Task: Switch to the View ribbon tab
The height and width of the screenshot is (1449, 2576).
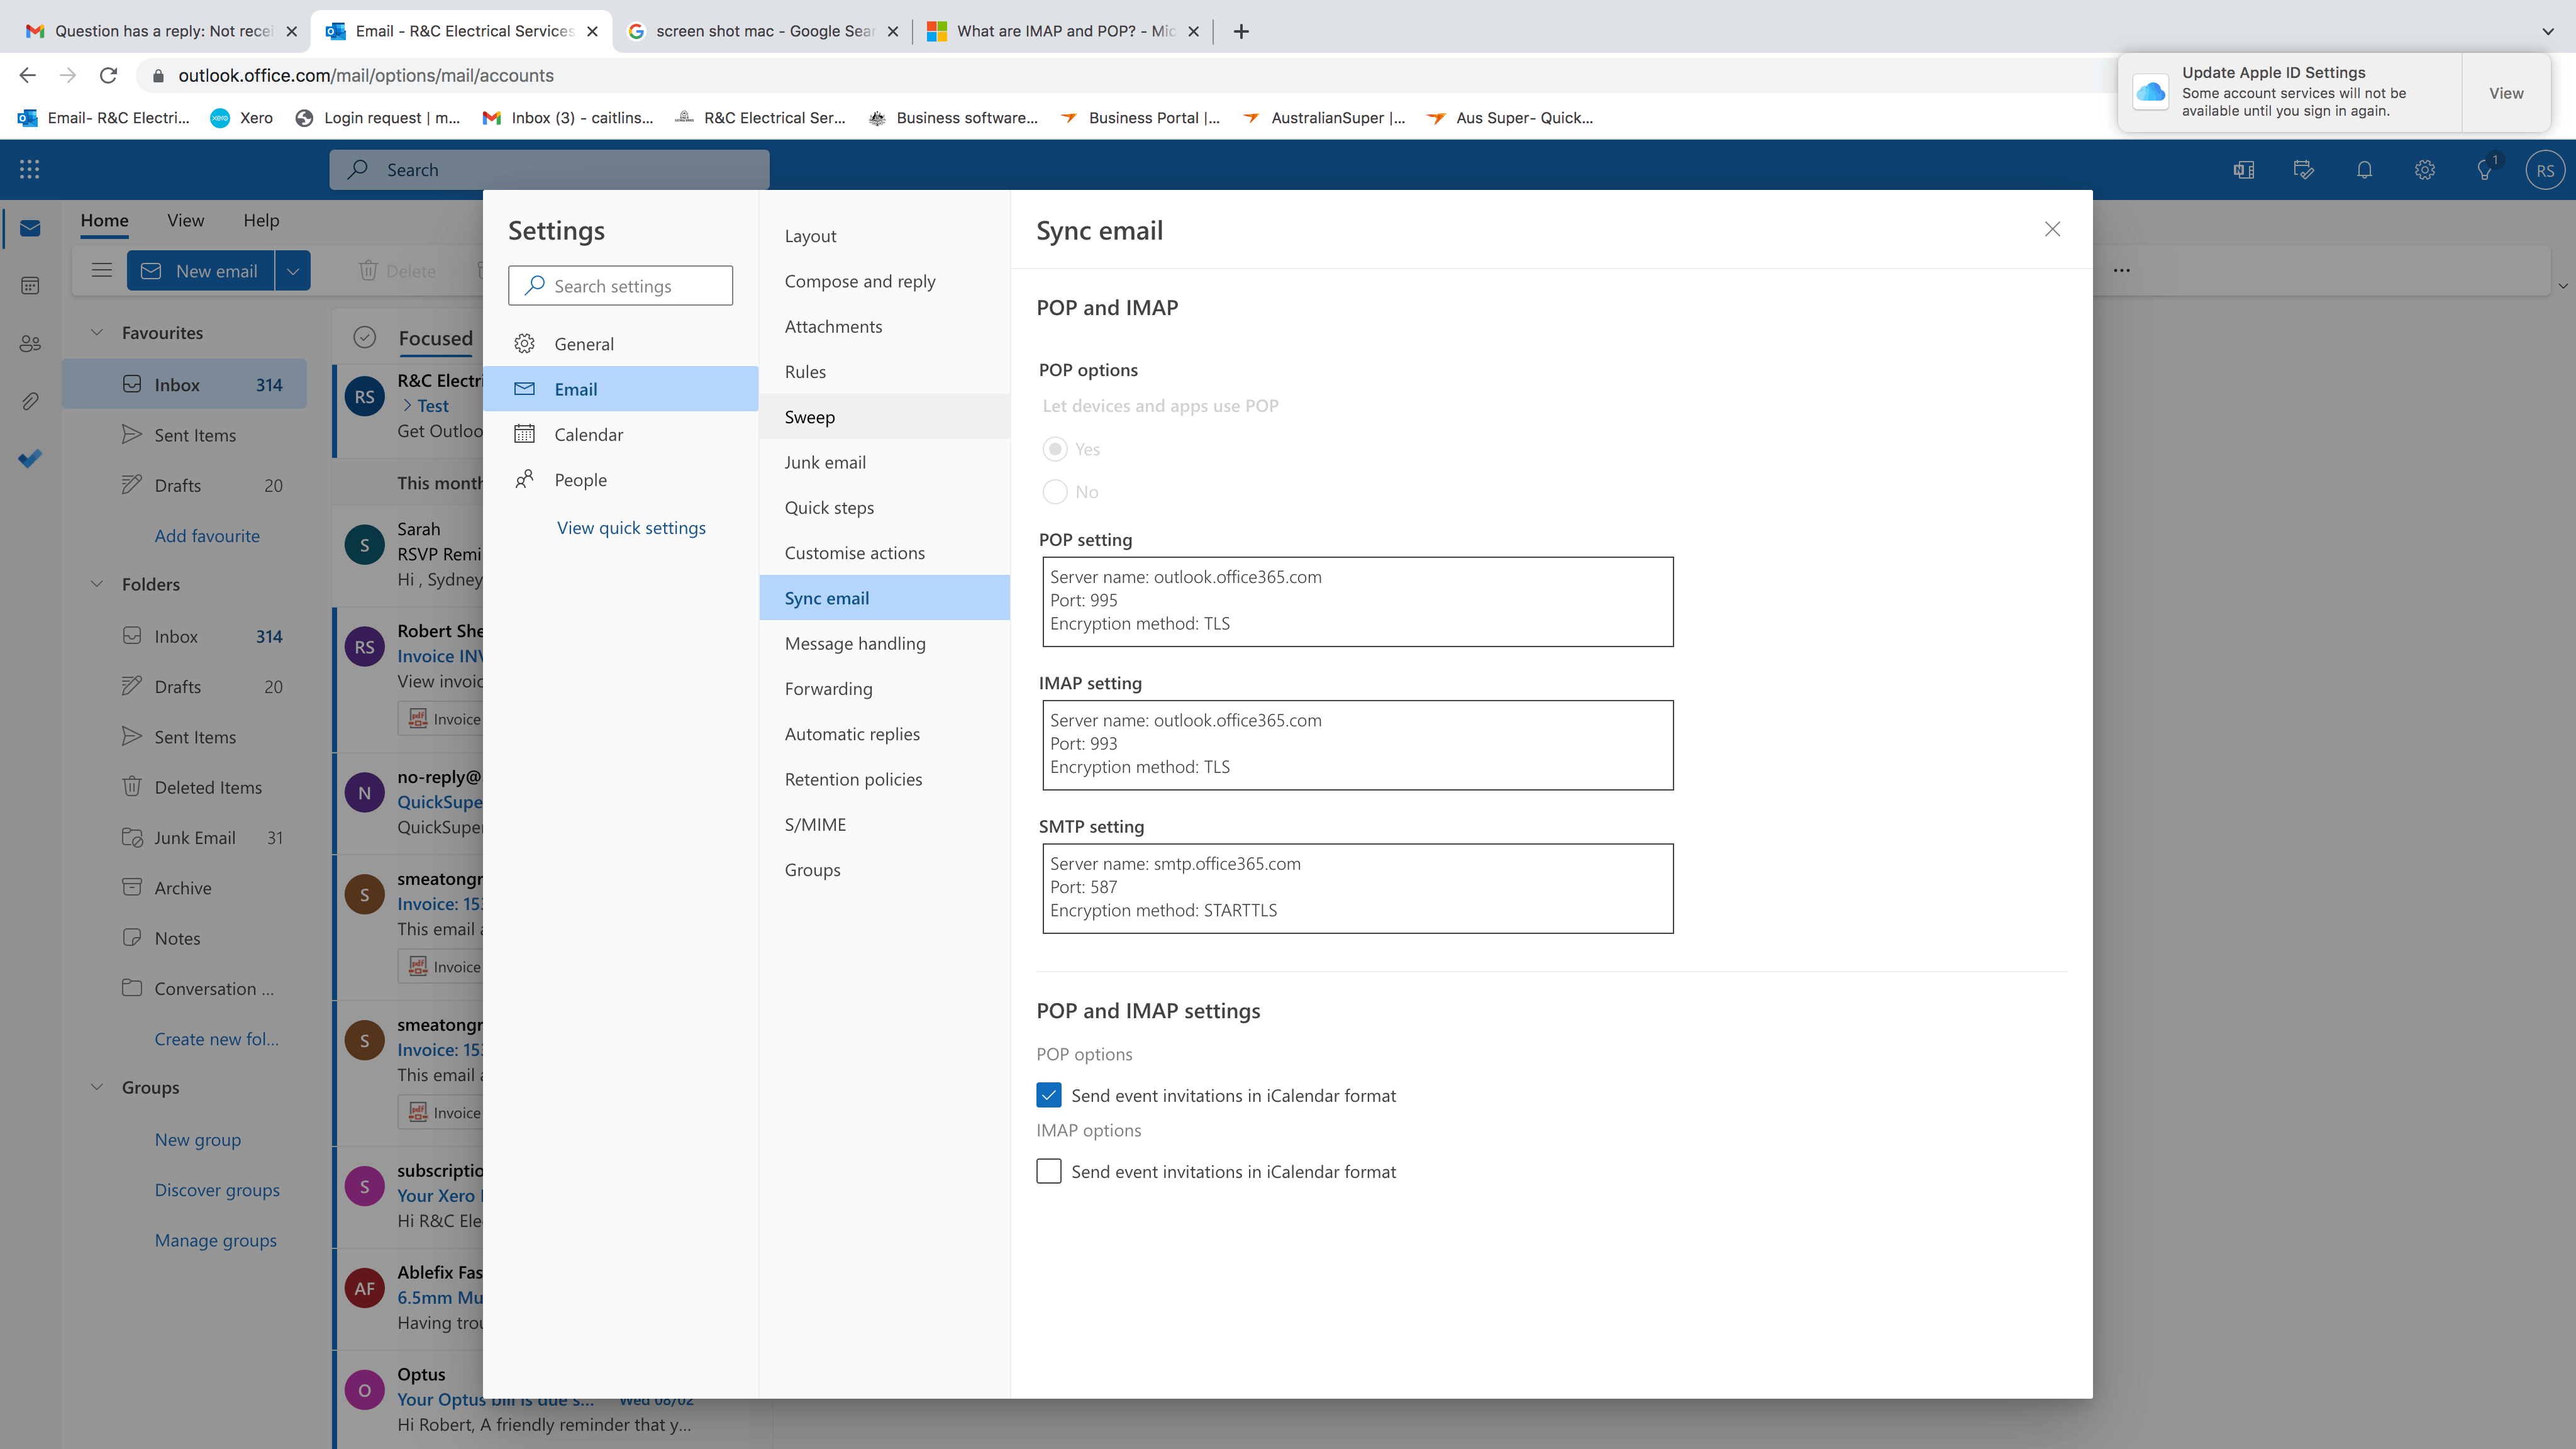Action: (185, 220)
